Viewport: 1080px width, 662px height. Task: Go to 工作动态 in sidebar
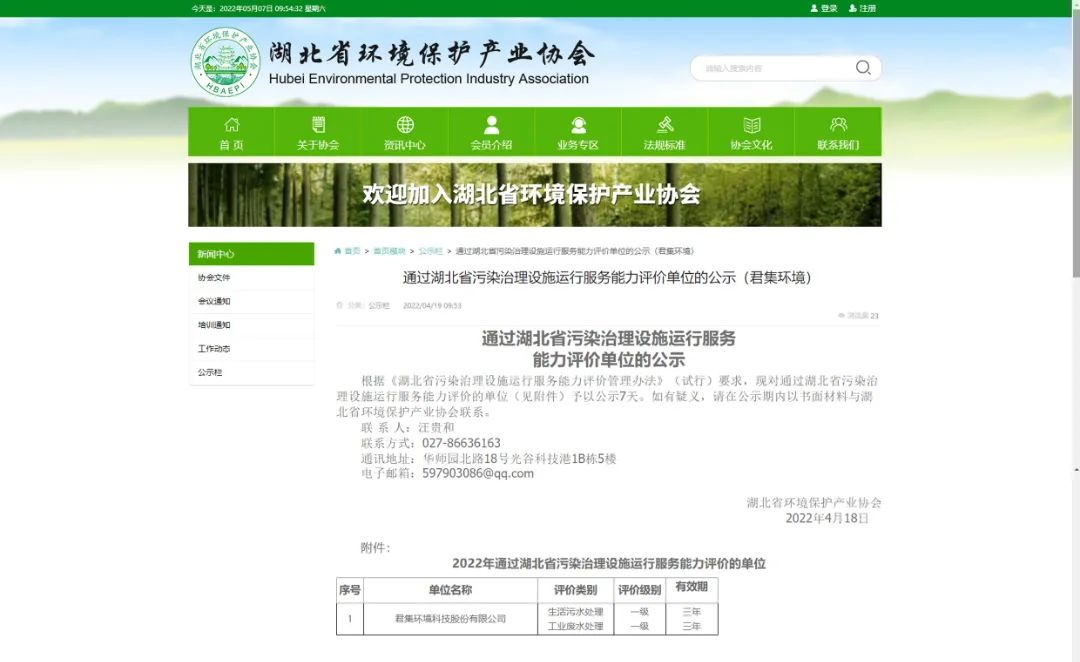[x=214, y=349]
